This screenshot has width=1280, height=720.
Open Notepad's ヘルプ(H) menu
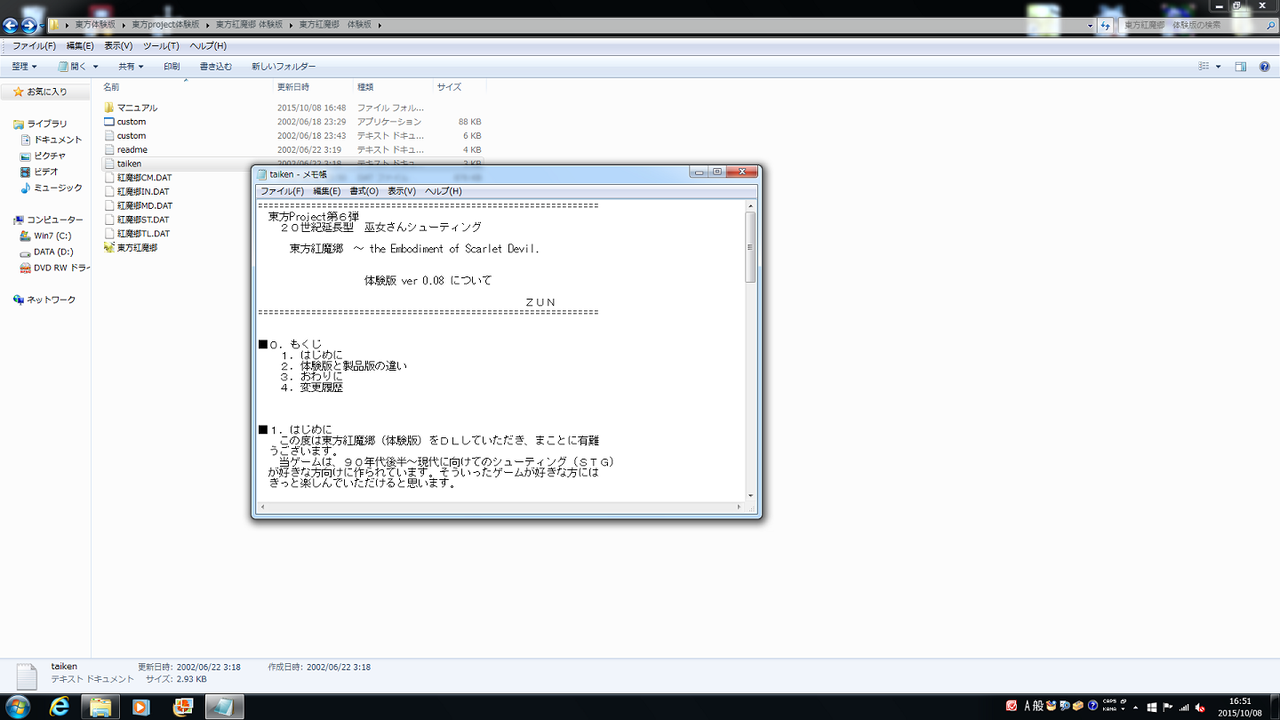443,191
